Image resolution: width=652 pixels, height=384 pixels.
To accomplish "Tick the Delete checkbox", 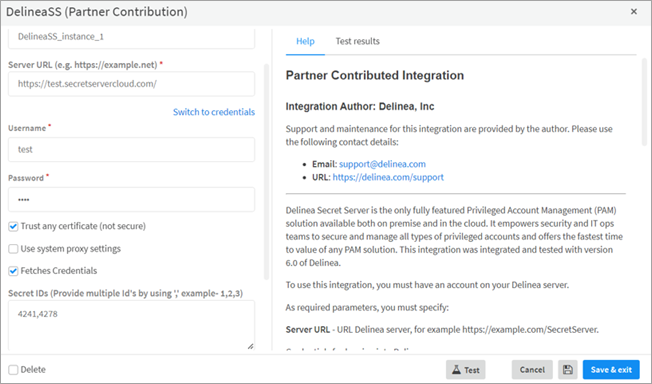I will tap(13, 369).
